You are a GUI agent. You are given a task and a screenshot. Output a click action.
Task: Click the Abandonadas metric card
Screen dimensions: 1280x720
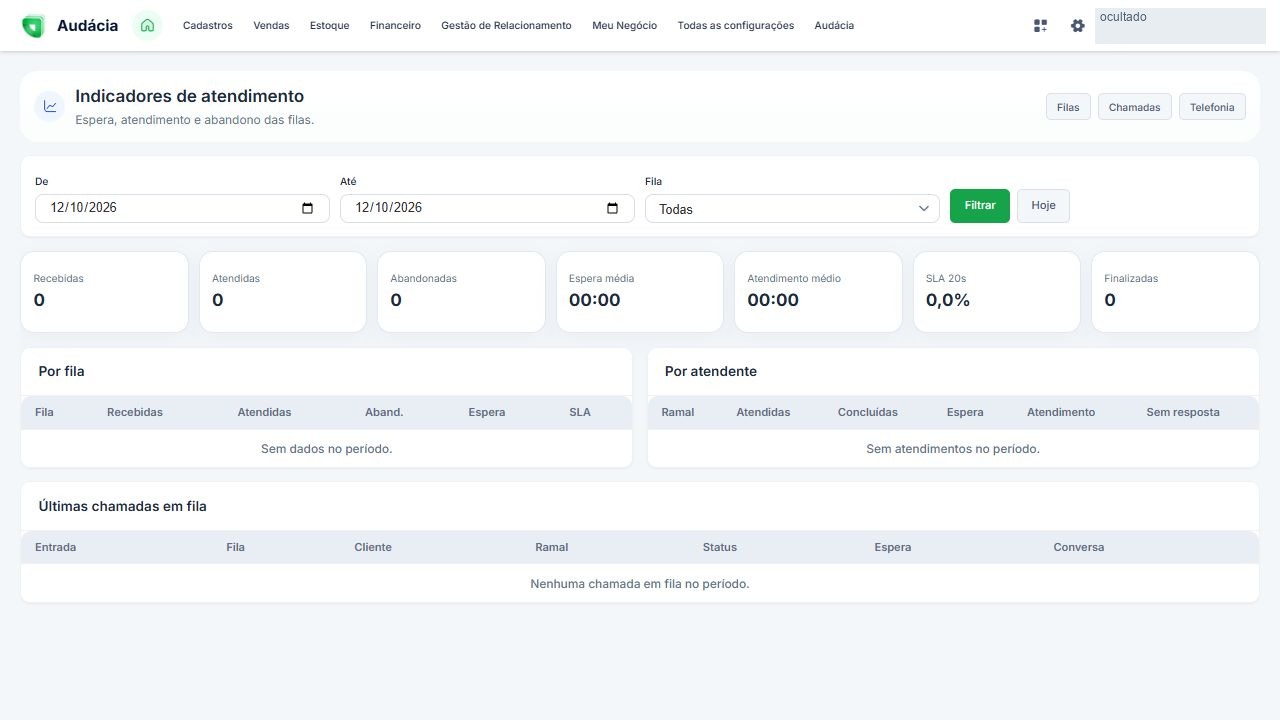click(461, 292)
